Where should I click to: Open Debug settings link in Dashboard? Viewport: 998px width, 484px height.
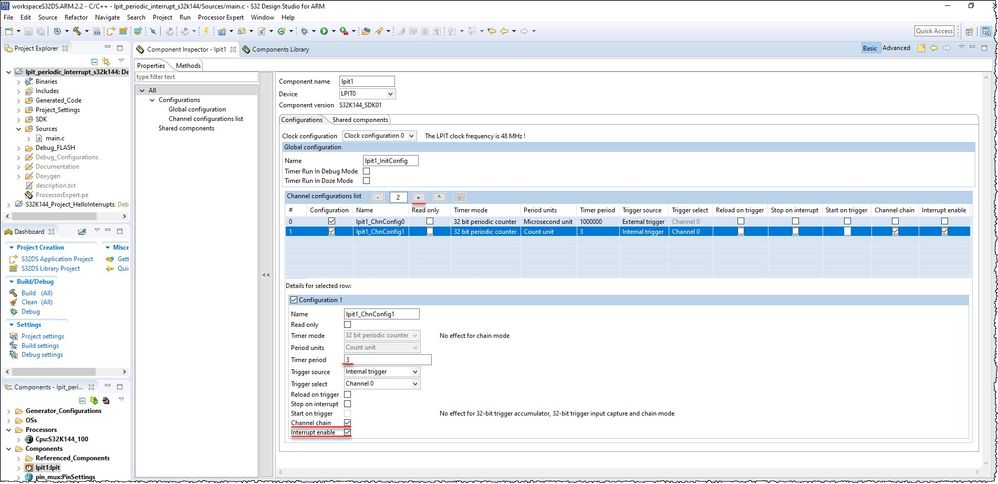click(42, 355)
